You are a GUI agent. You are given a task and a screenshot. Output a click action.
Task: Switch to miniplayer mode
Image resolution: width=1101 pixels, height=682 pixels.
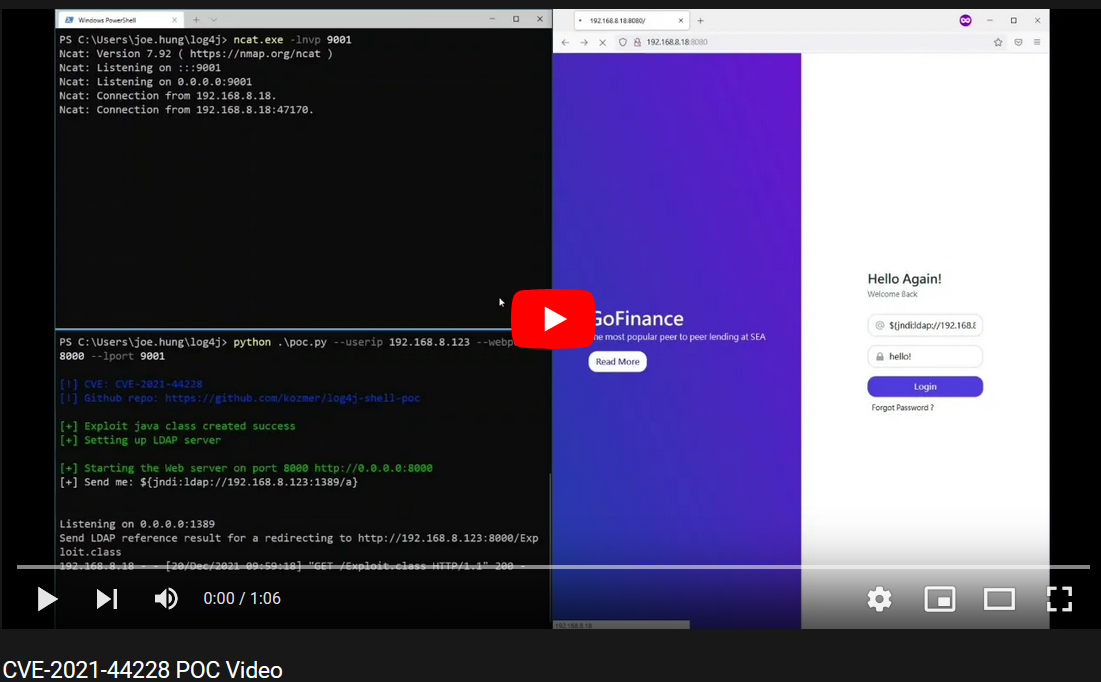[940, 599]
